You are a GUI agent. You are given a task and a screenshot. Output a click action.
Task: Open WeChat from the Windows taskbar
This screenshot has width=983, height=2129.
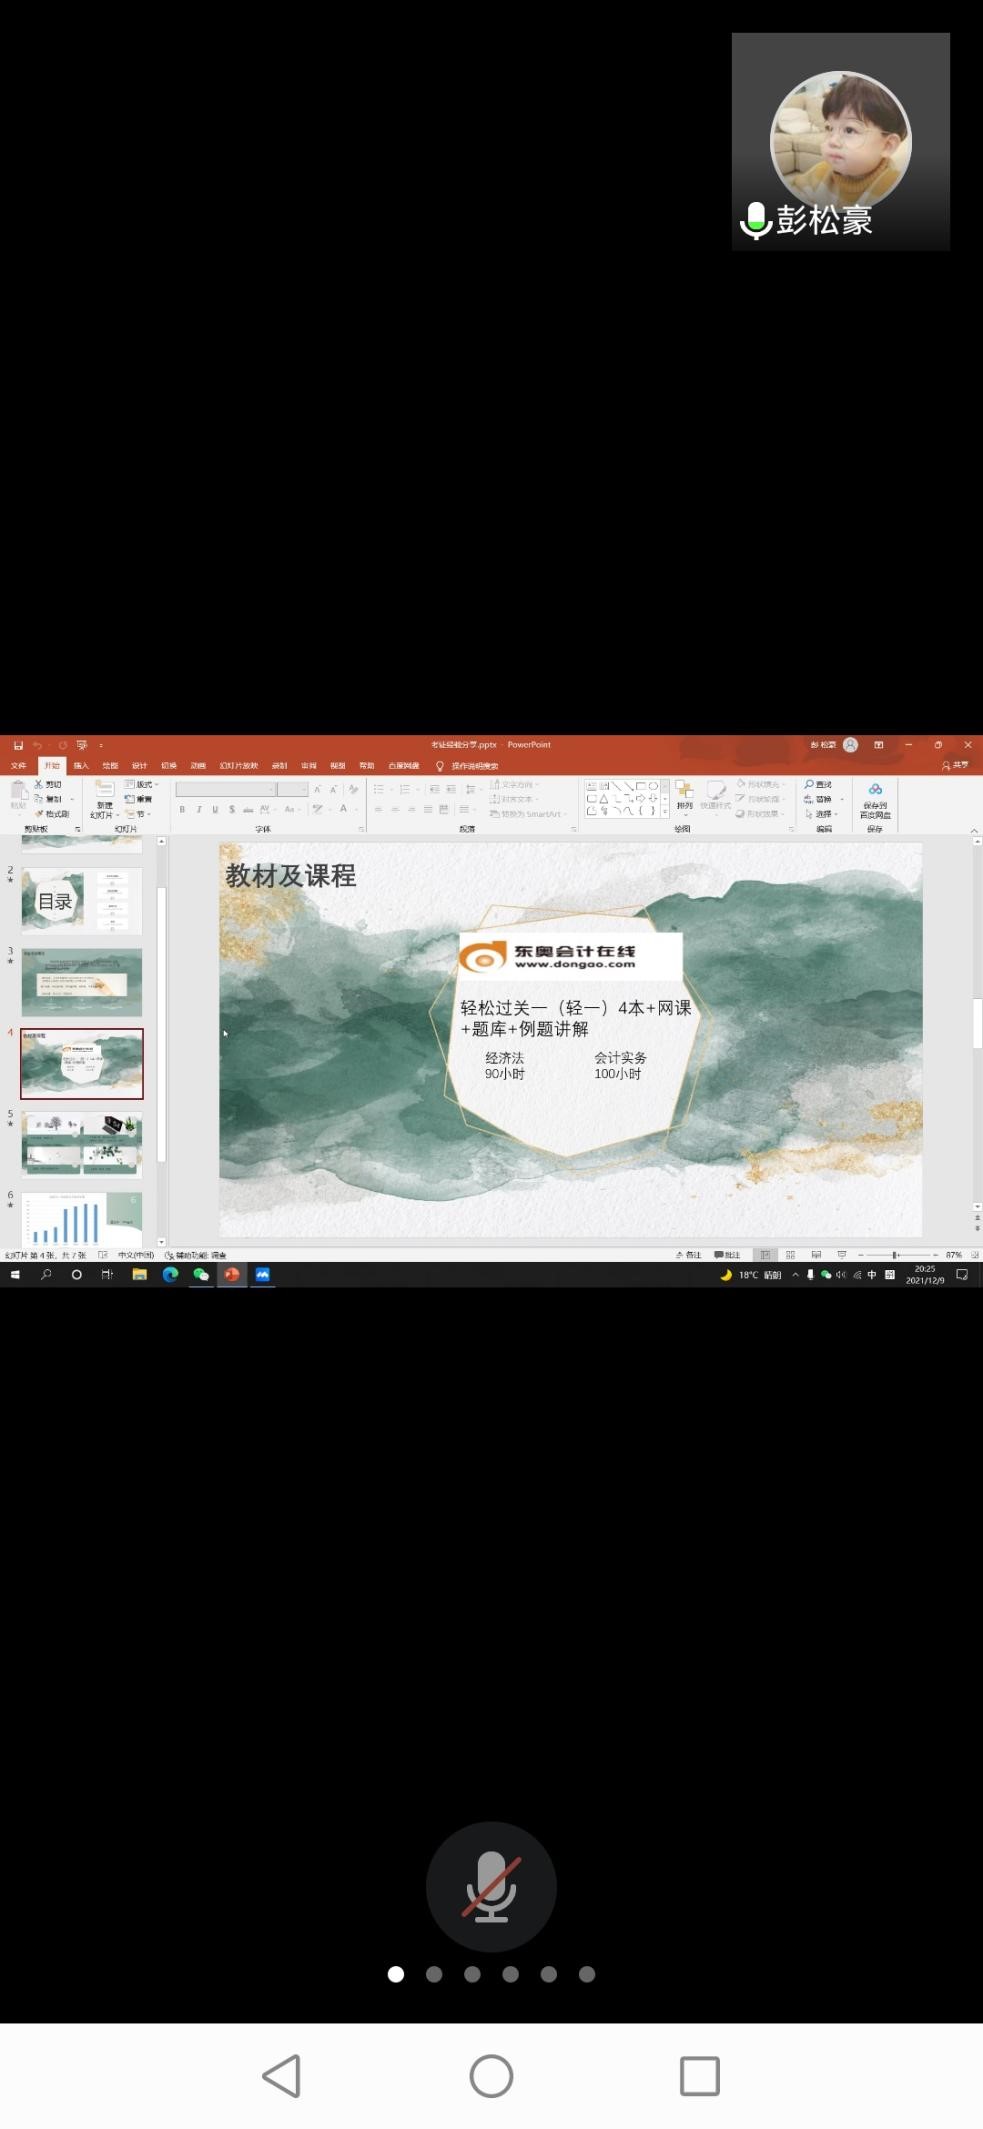click(x=201, y=1274)
